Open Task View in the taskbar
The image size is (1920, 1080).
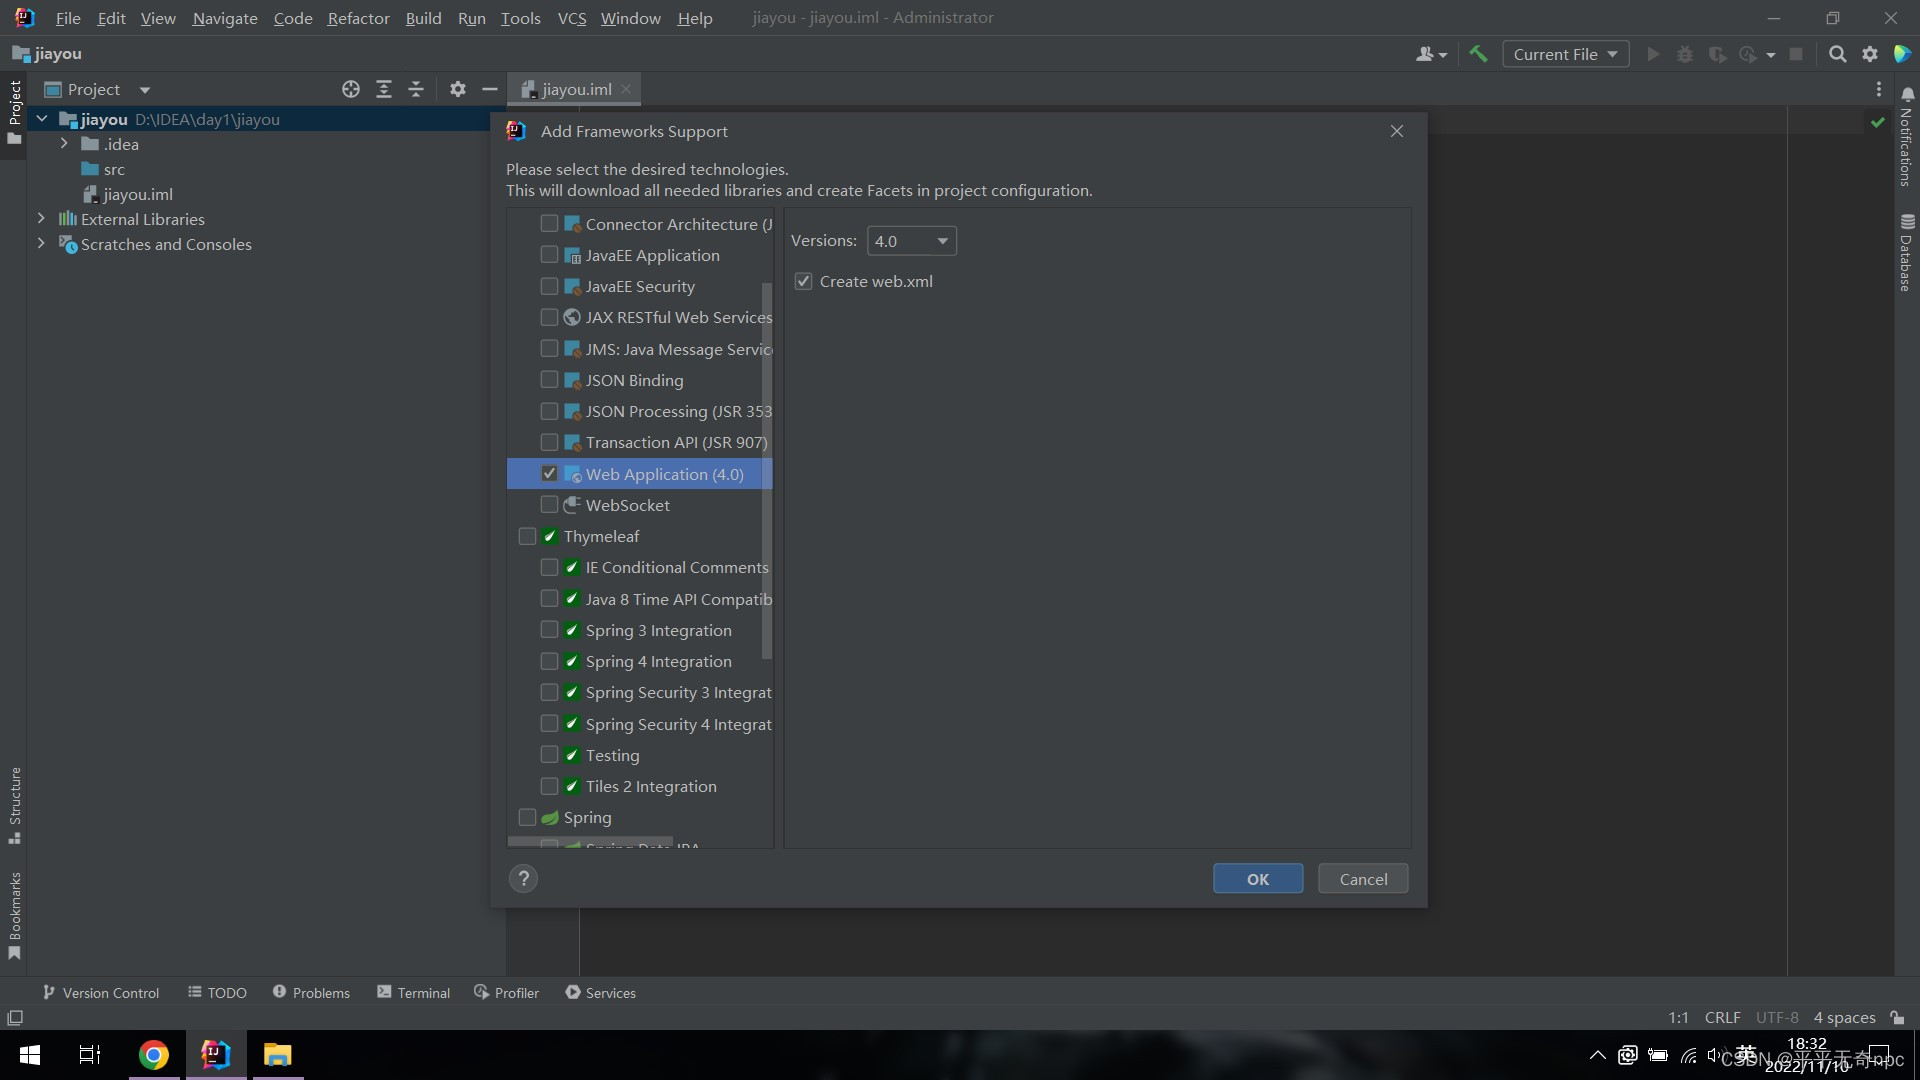[x=90, y=1055]
